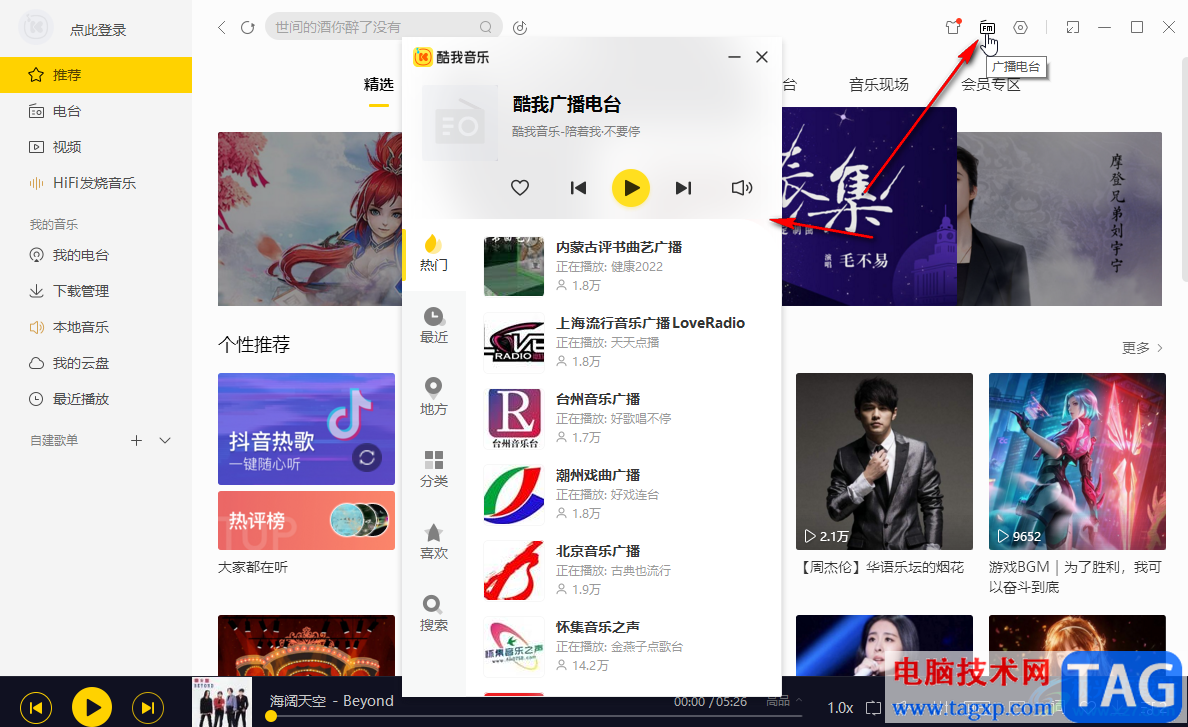Open the settings hexagon icon in title bar
The image size is (1188, 727).
1021,27
